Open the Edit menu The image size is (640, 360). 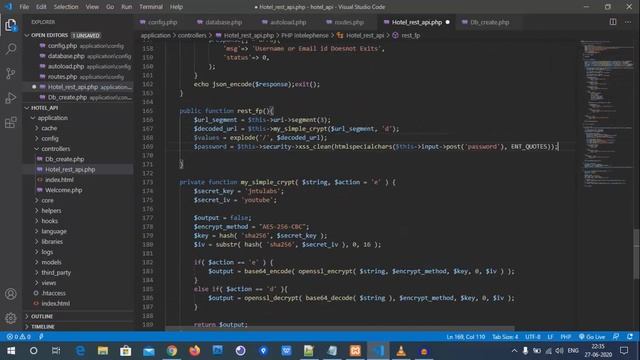[41, 7]
